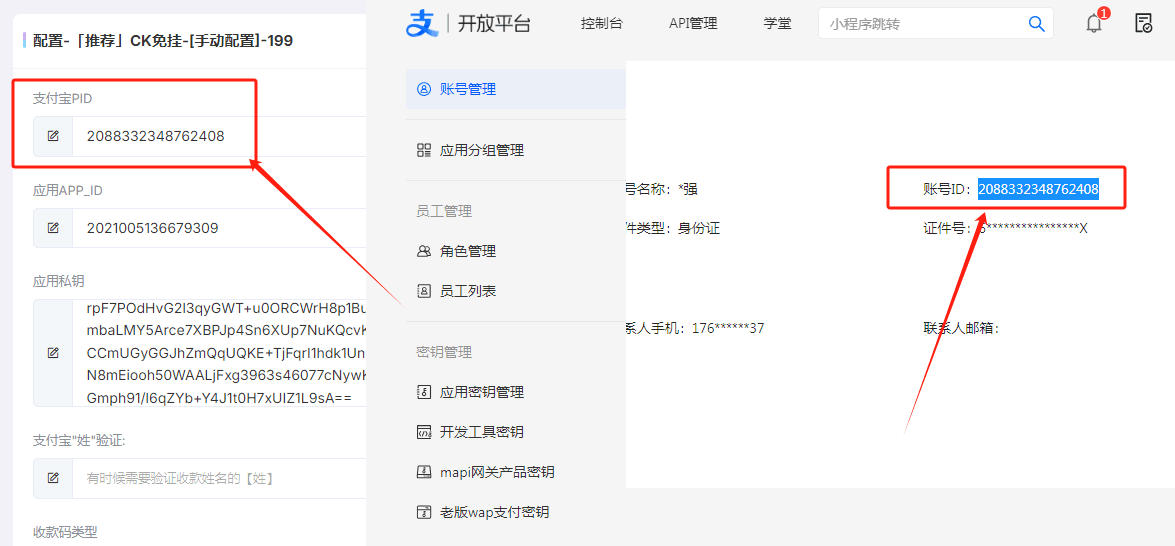The width and height of the screenshot is (1175, 546).
Task: Open the 控制台 menu
Action: tap(601, 24)
